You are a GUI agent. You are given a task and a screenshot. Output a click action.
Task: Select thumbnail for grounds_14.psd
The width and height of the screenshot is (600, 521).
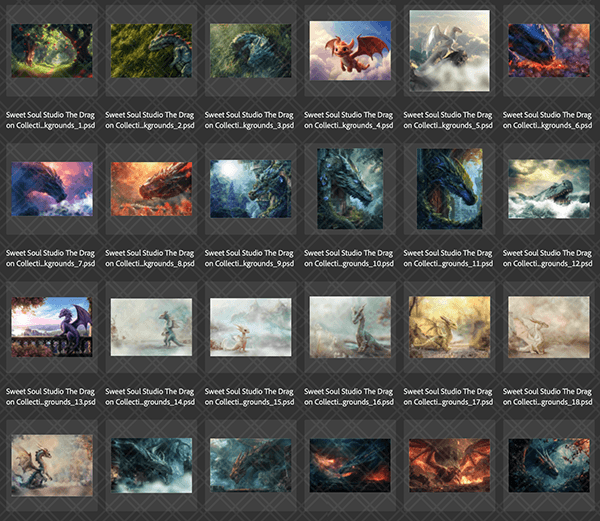(152, 327)
